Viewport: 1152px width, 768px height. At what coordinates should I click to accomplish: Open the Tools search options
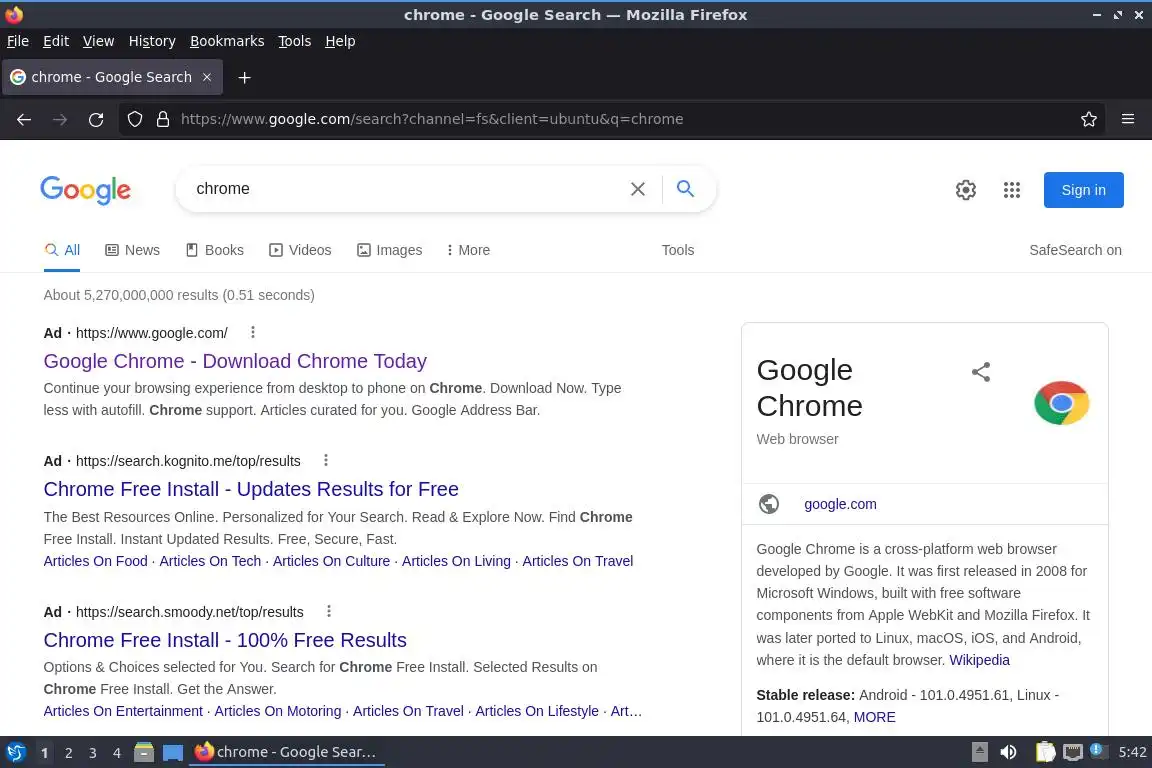pos(677,250)
